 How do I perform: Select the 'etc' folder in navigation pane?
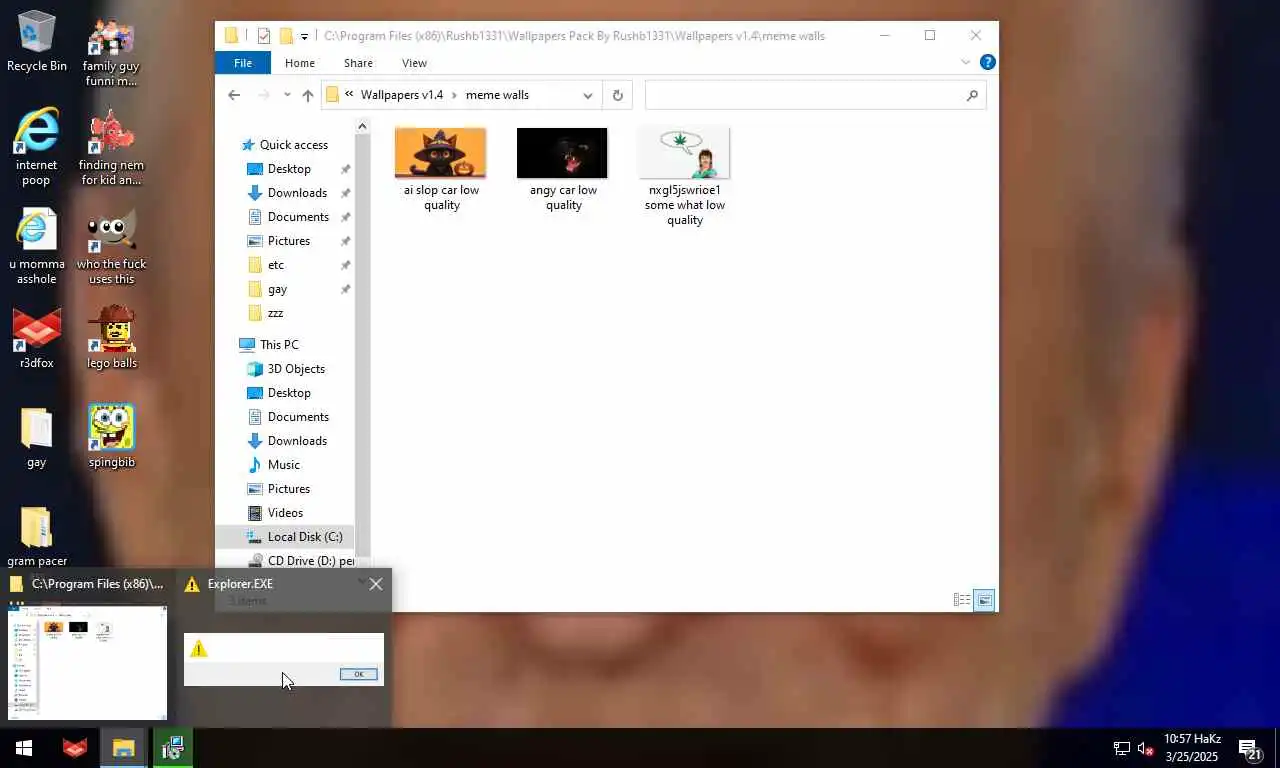tap(276, 265)
